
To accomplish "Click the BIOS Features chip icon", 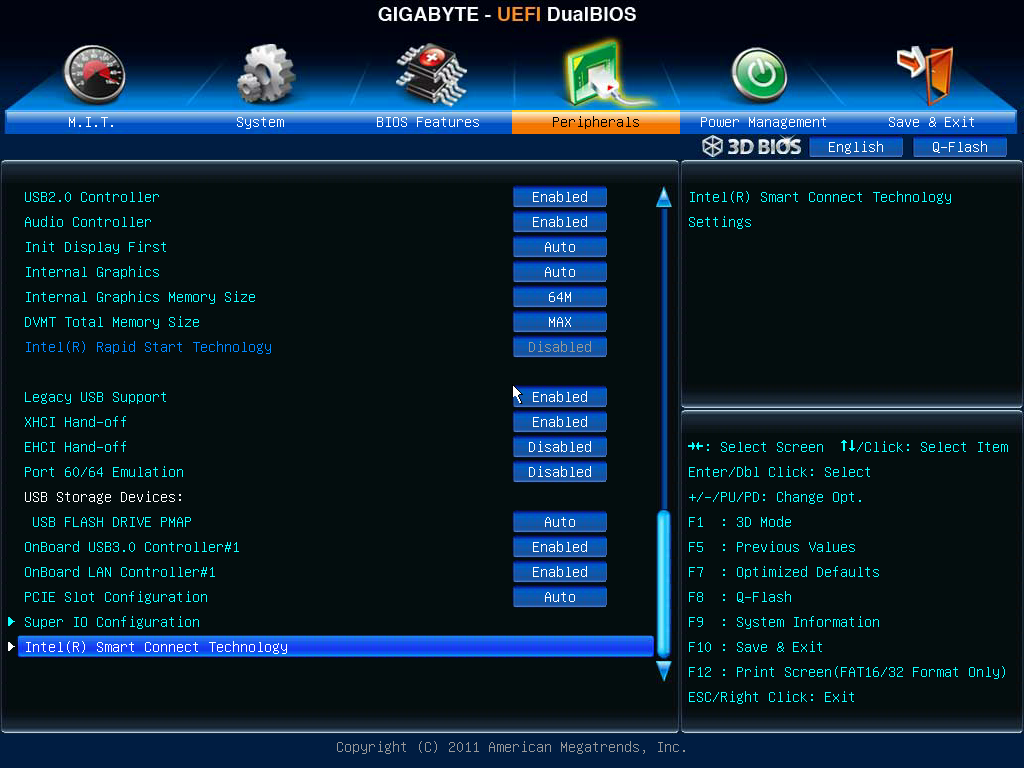I will pos(432,75).
